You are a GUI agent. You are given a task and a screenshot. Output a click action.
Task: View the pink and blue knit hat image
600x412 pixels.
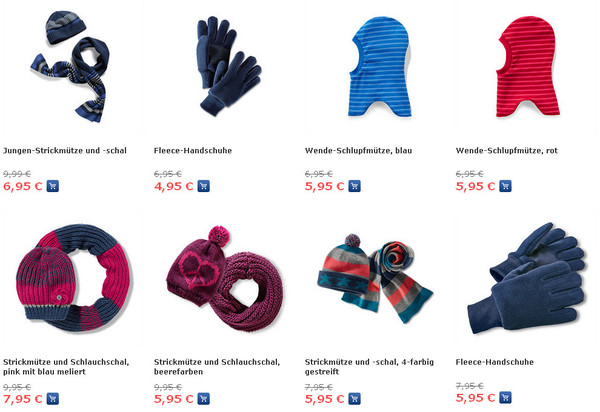[73, 278]
